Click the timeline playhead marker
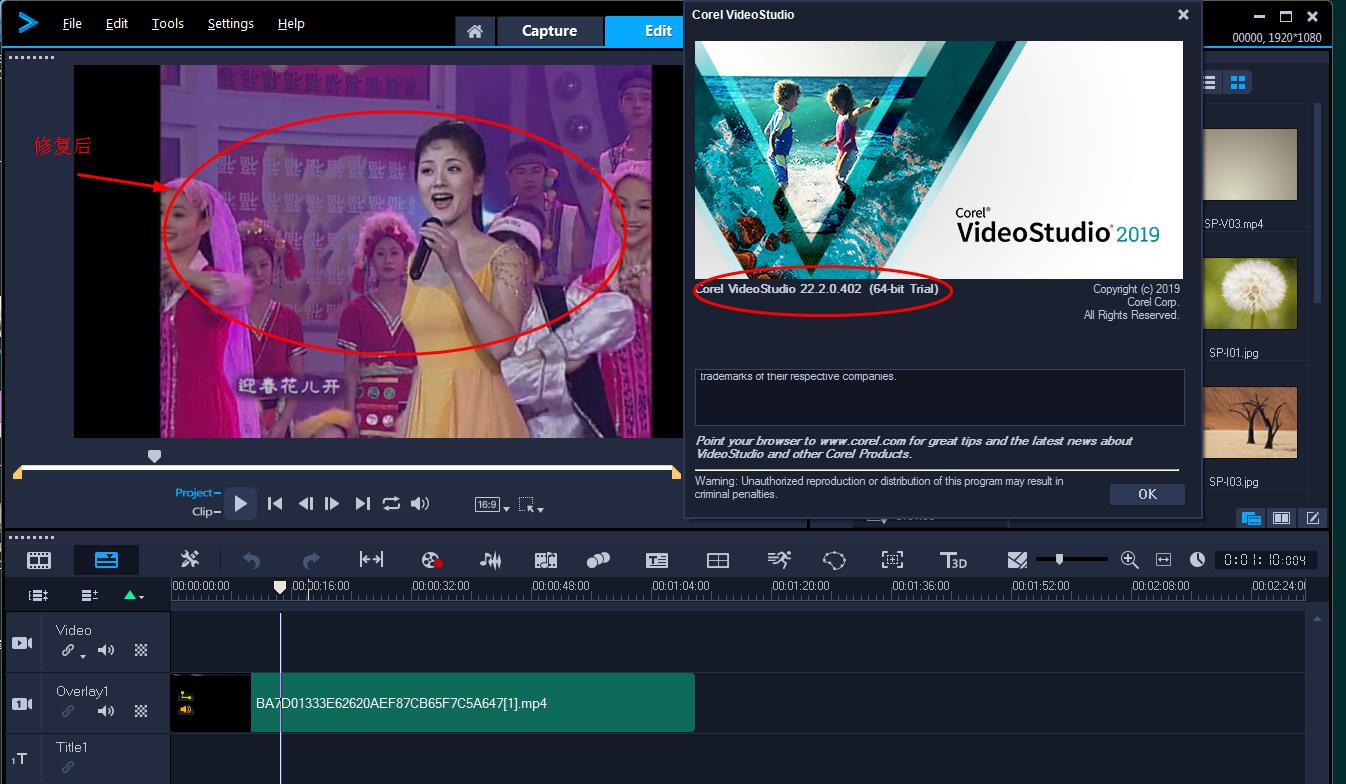Screen dimensions: 1346x784 [280, 587]
